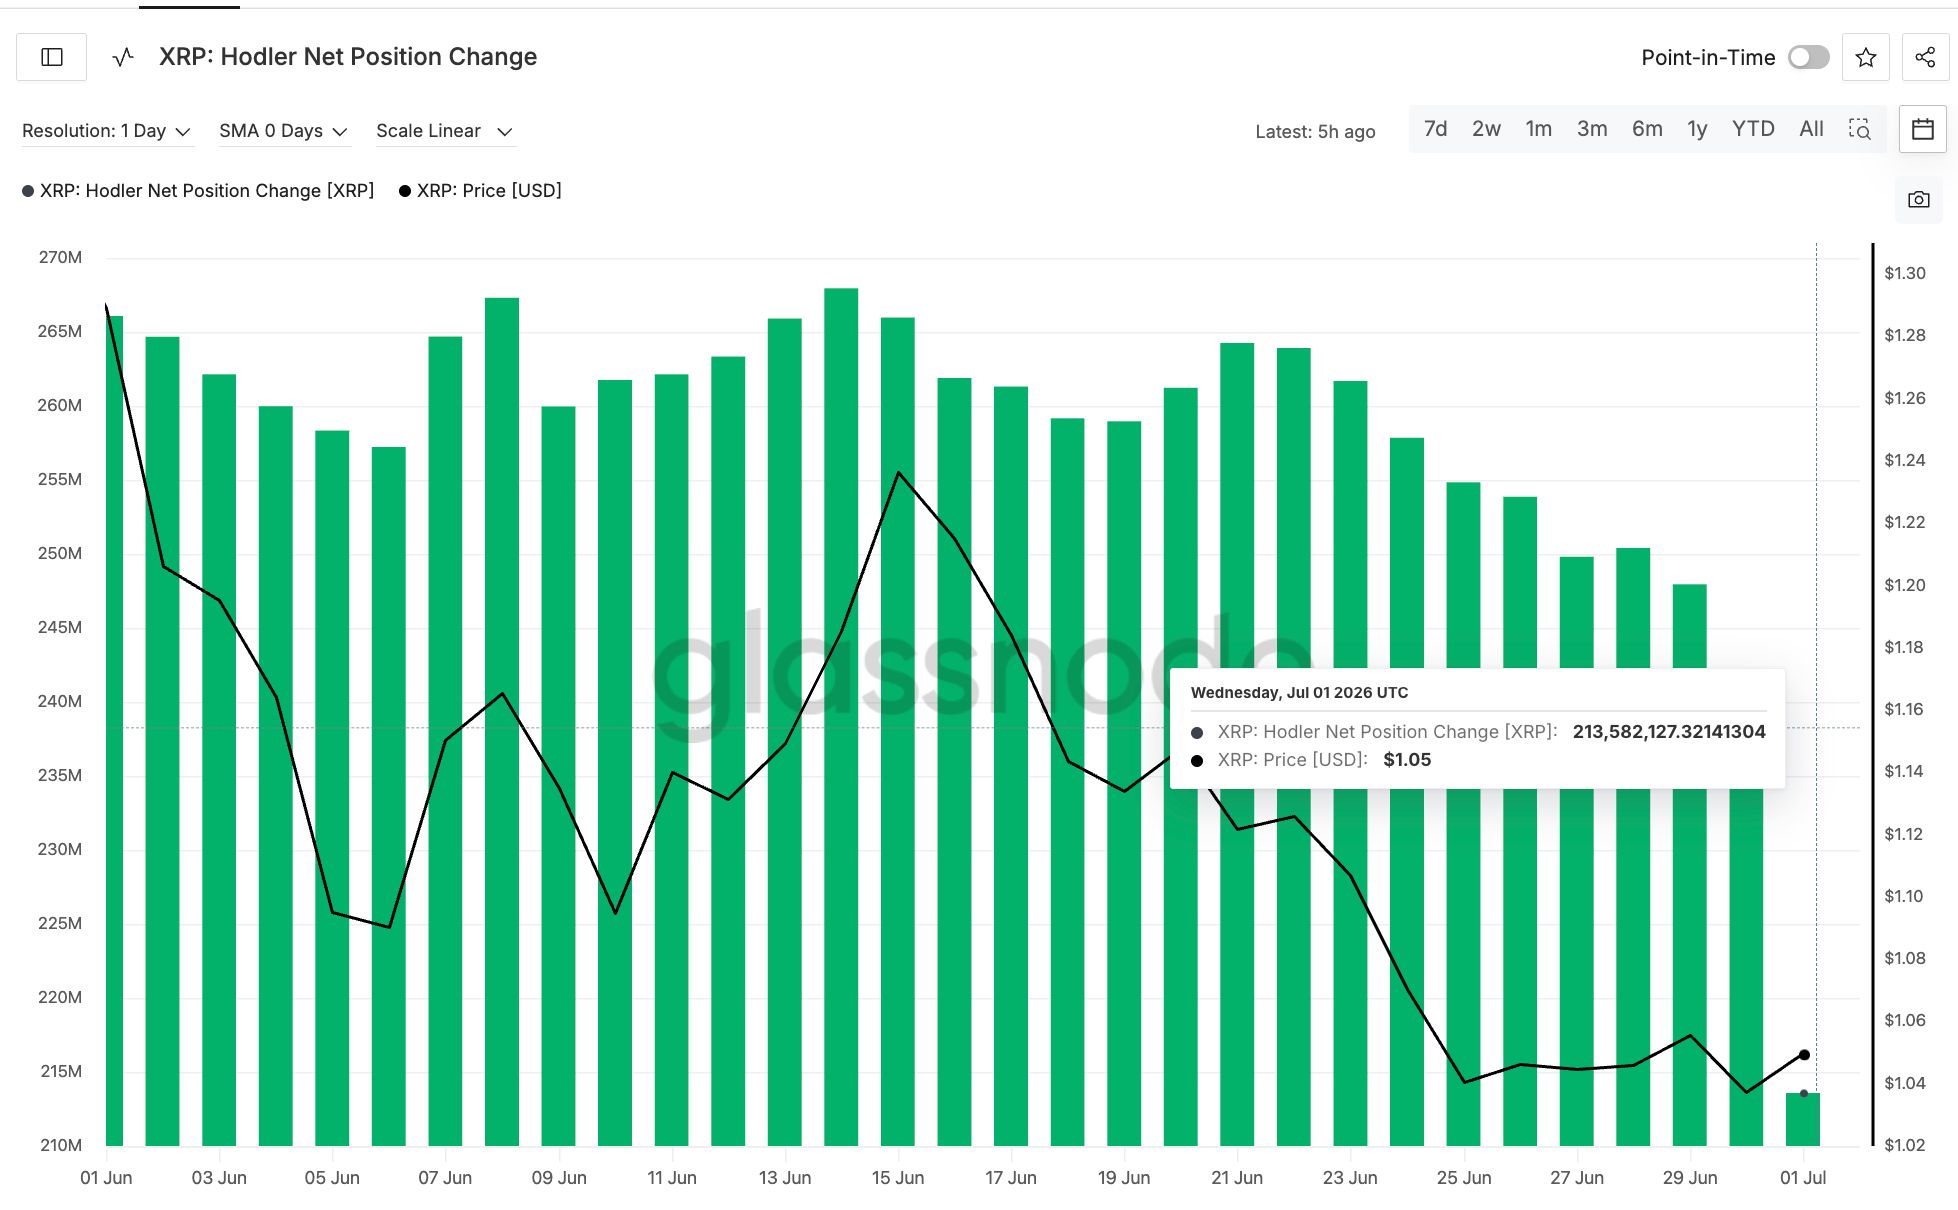The image size is (1958, 1210).
Task: Enable the Point-in-Time switch
Action: point(1809,57)
